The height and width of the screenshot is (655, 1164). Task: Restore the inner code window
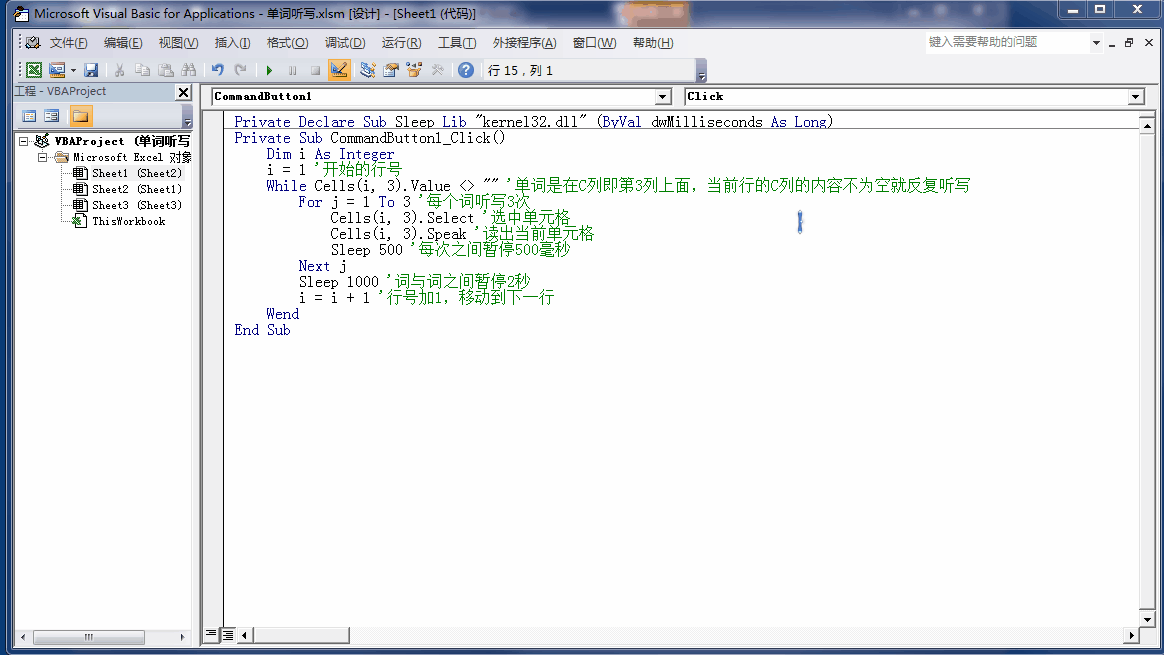coord(1129,43)
